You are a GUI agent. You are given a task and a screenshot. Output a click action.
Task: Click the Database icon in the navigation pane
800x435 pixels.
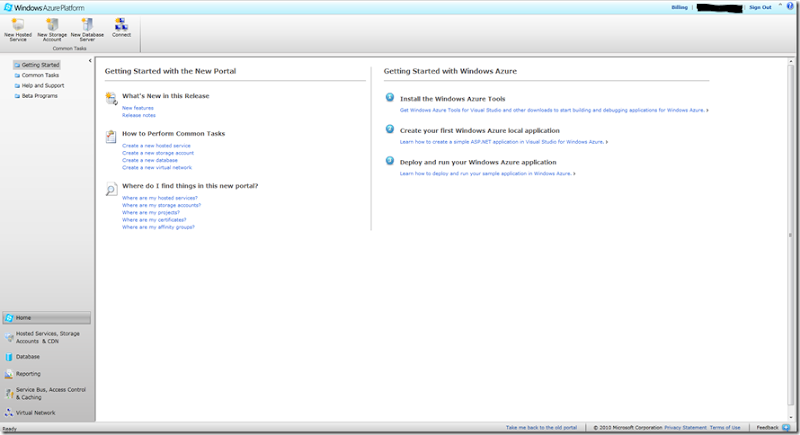(9, 356)
